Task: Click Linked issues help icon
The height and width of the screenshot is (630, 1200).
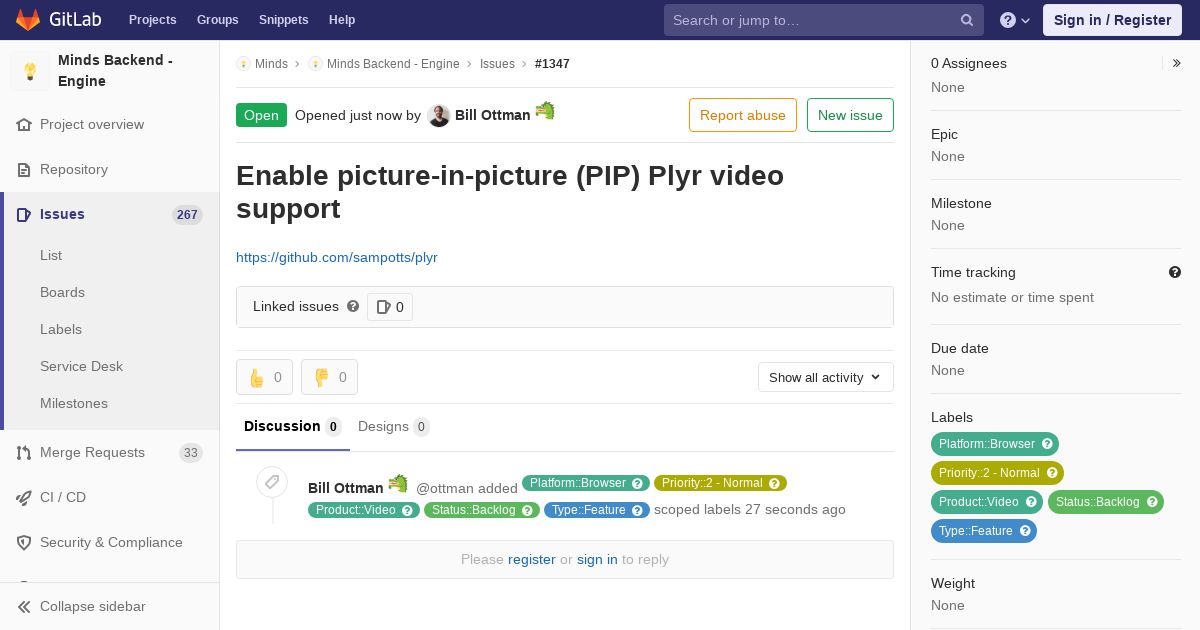Action: point(353,306)
